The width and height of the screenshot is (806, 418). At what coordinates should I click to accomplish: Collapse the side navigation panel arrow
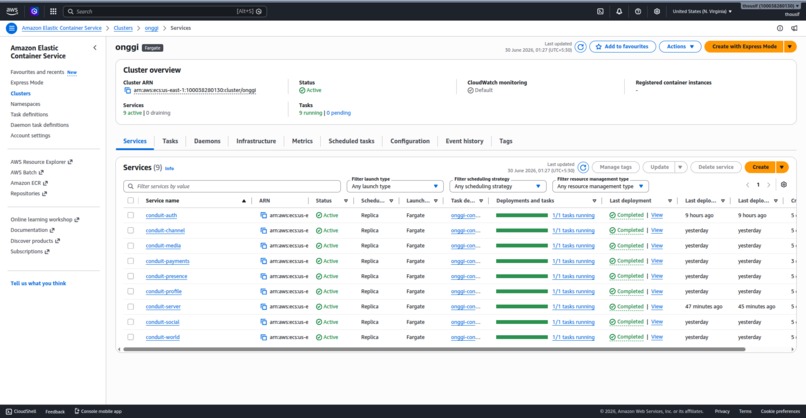(x=95, y=48)
